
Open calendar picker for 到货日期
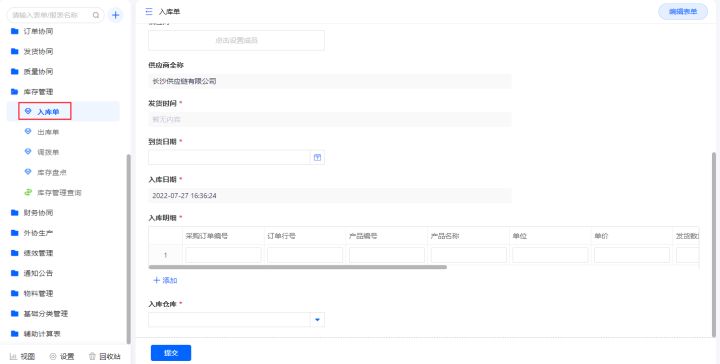317,157
